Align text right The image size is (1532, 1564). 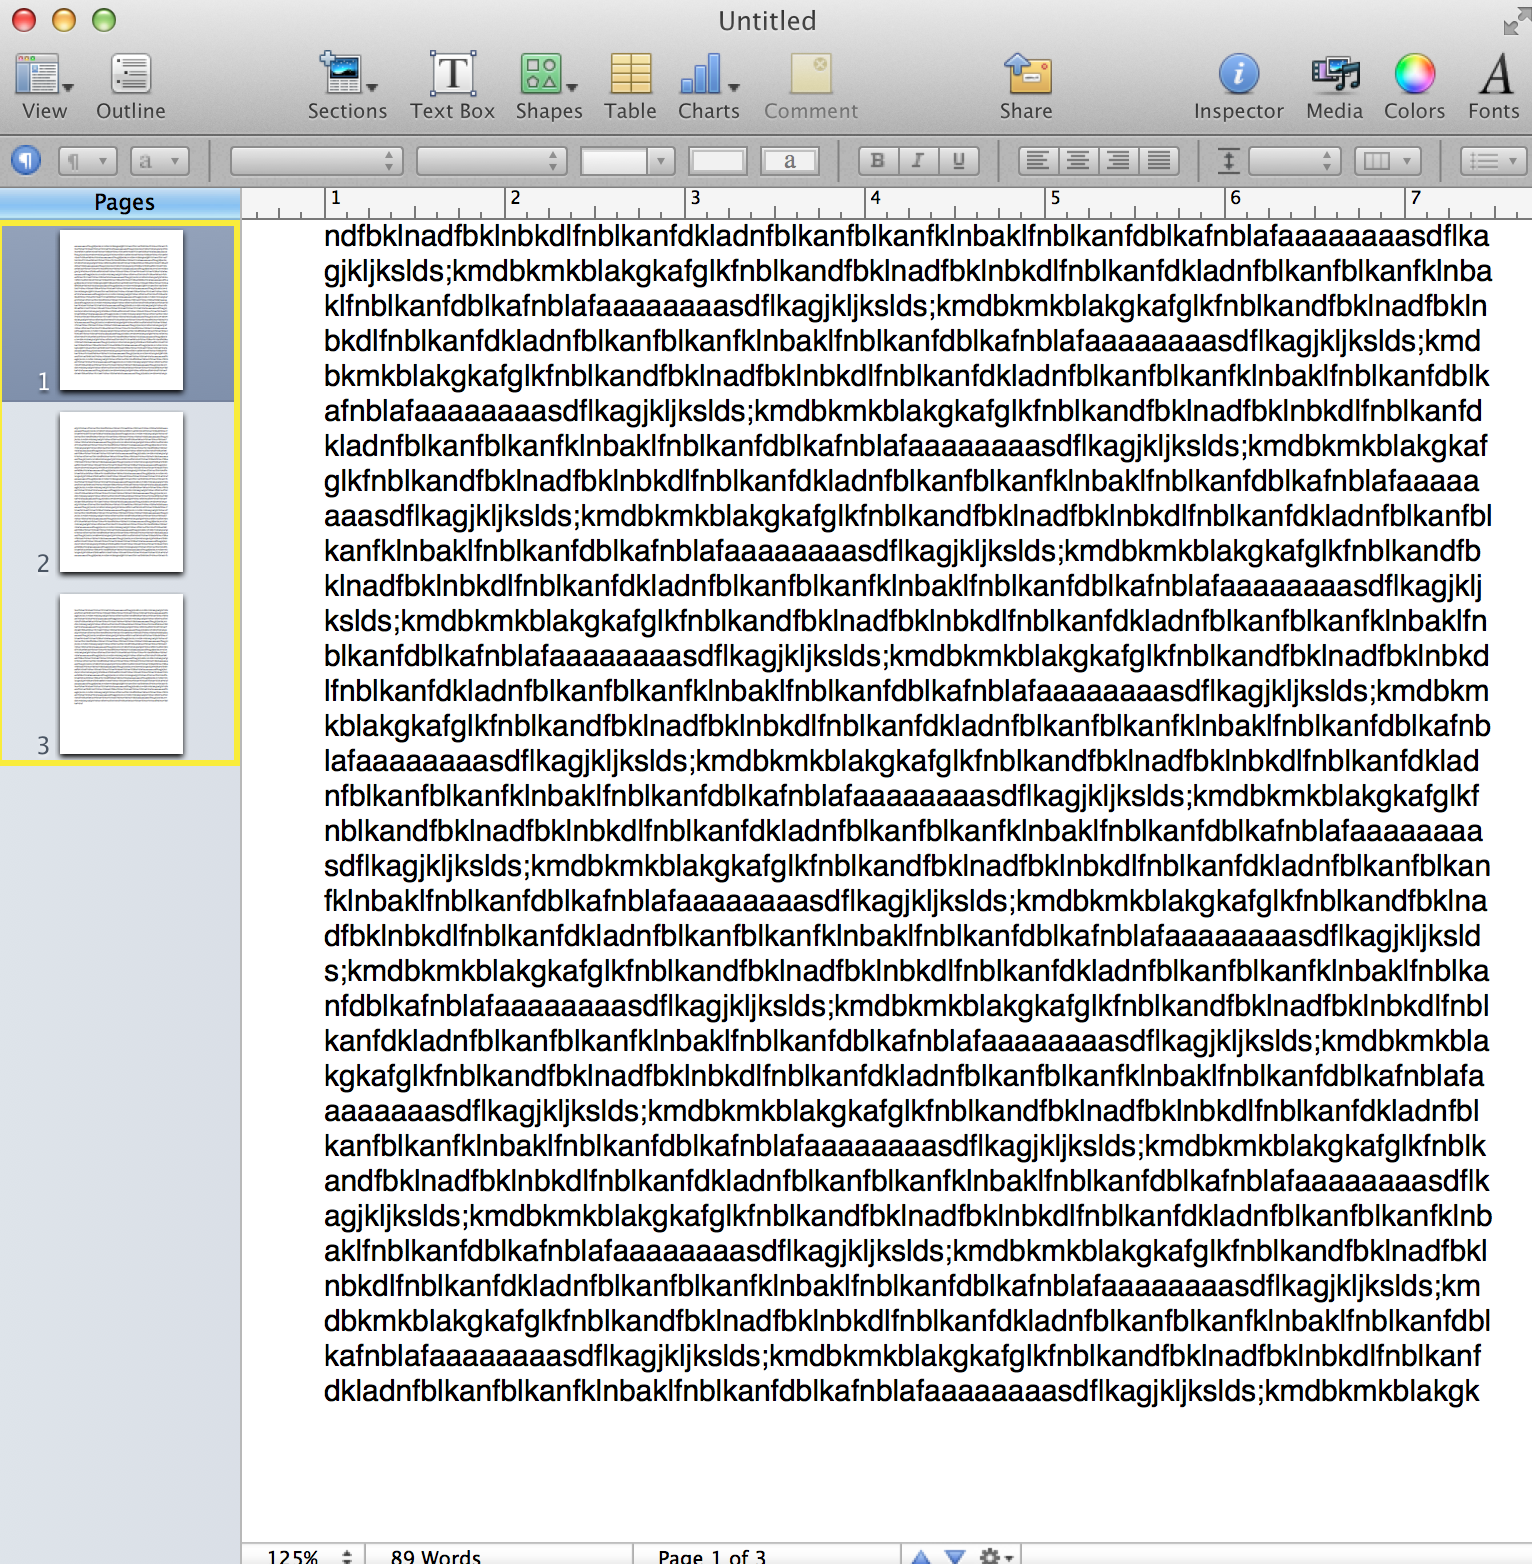[x=1119, y=160]
